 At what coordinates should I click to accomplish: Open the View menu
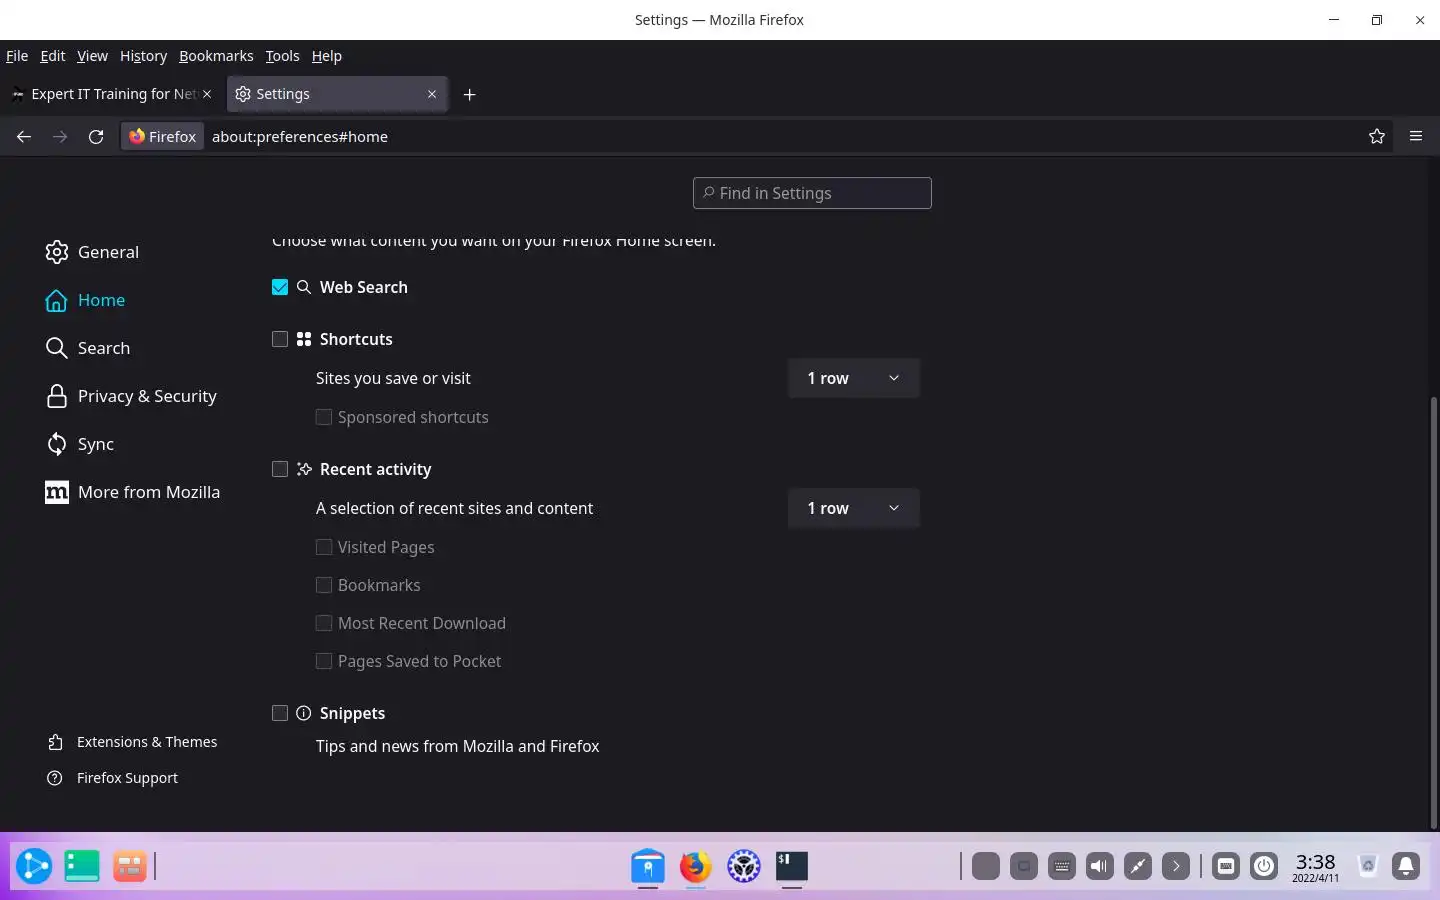click(92, 56)
